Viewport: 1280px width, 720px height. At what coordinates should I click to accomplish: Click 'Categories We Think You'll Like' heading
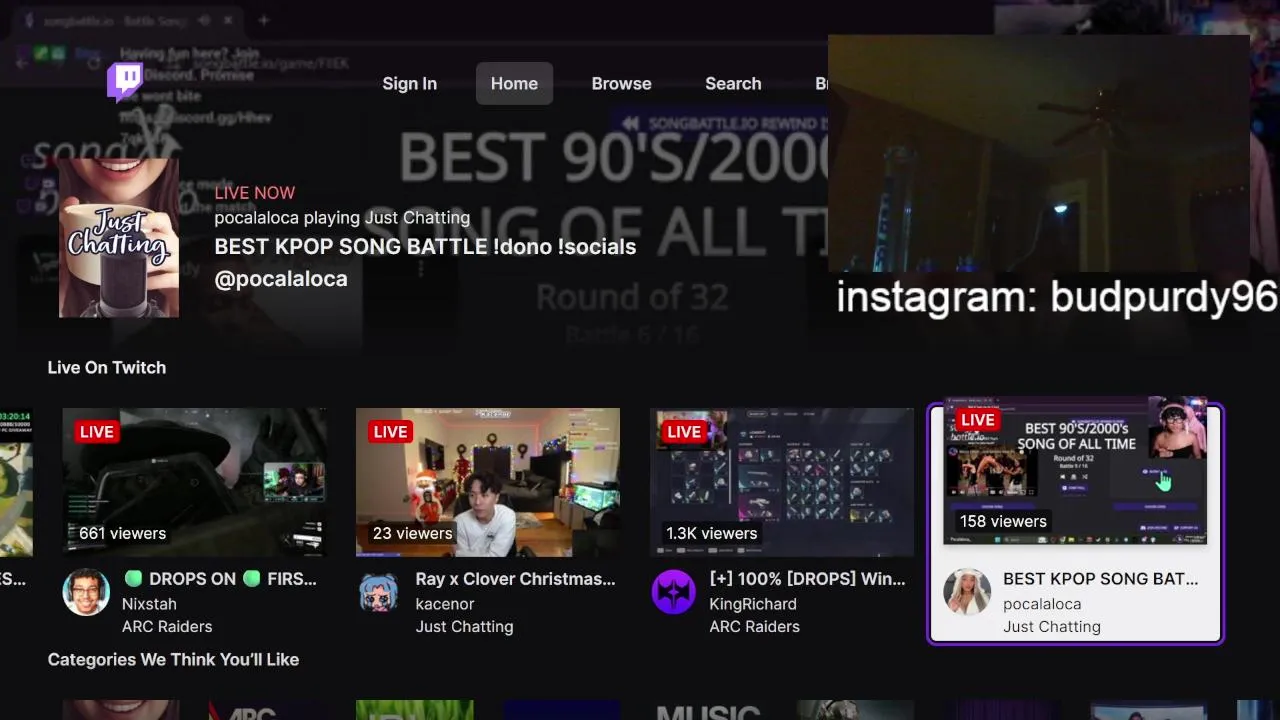[x=173, y=660]
